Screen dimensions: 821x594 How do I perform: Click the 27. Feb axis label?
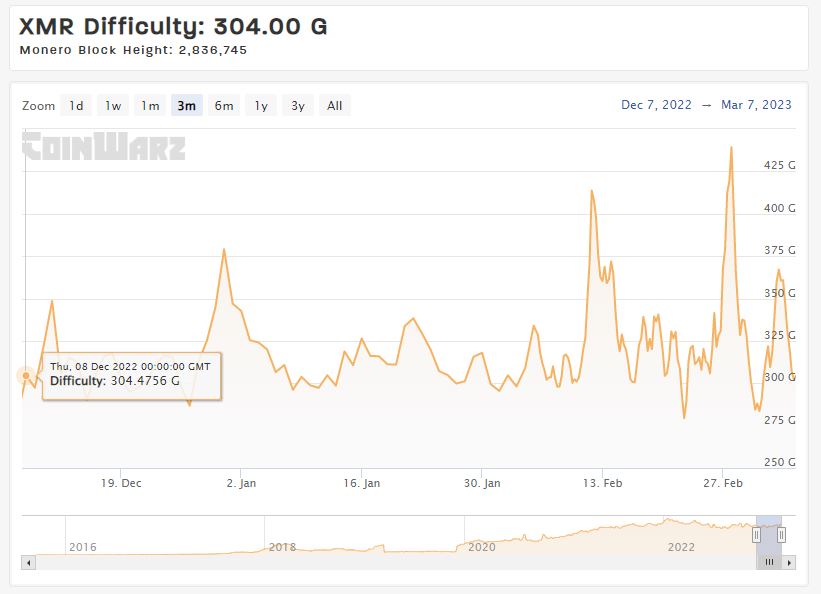tap(723, 483)
